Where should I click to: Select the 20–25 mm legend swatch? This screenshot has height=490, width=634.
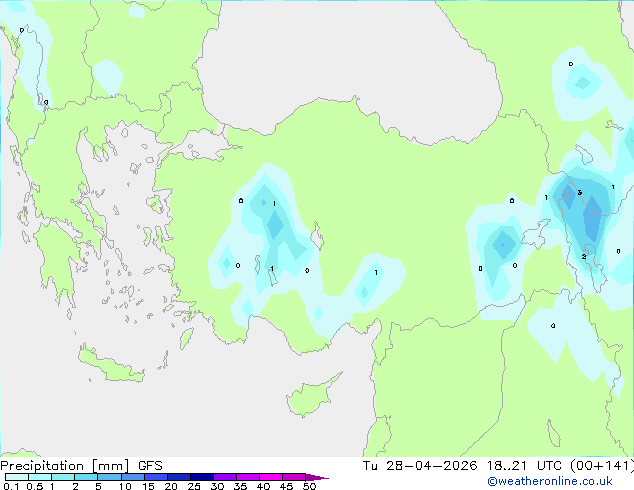click(178, 477)
